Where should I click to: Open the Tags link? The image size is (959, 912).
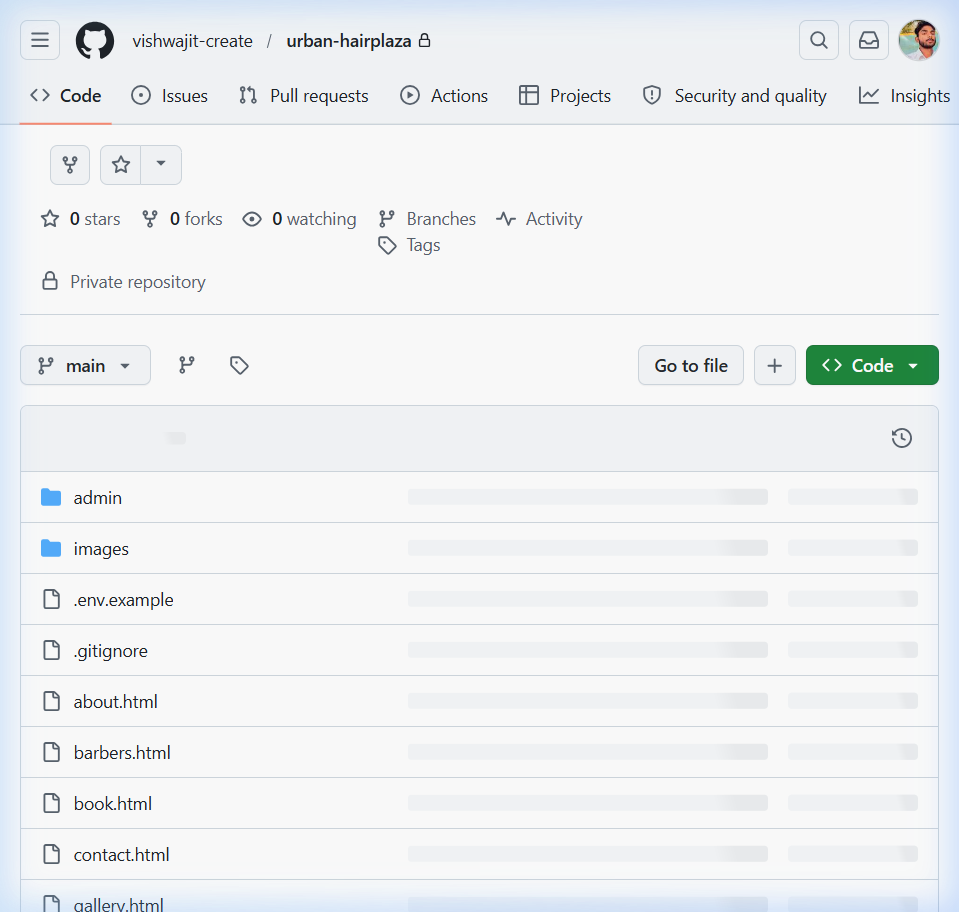(x=409, y=245)
